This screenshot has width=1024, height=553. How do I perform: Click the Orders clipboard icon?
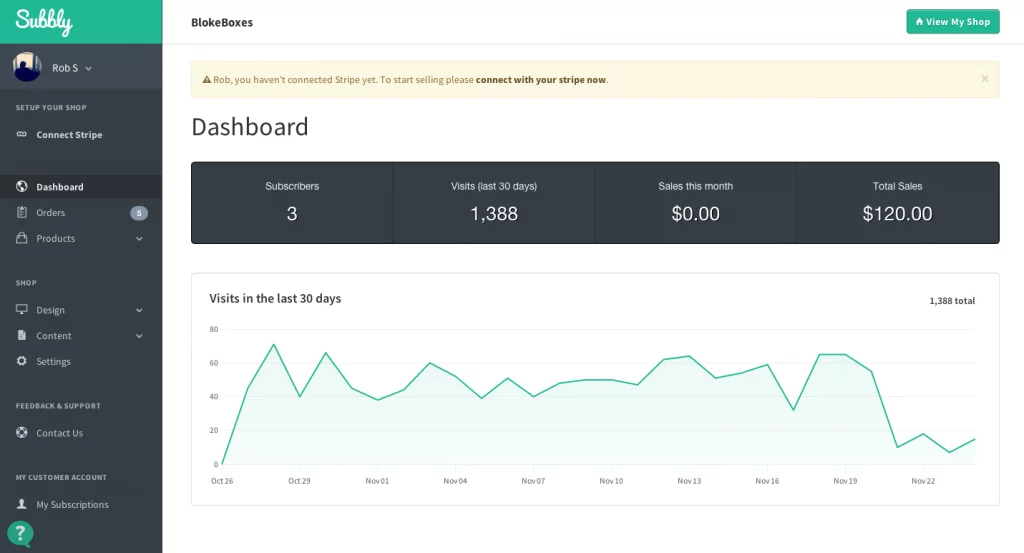point(22,213)
